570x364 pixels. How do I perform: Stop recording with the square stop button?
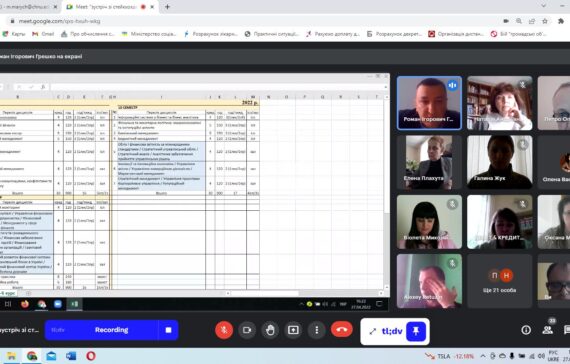pyautogui.click(x=168, y=330)
